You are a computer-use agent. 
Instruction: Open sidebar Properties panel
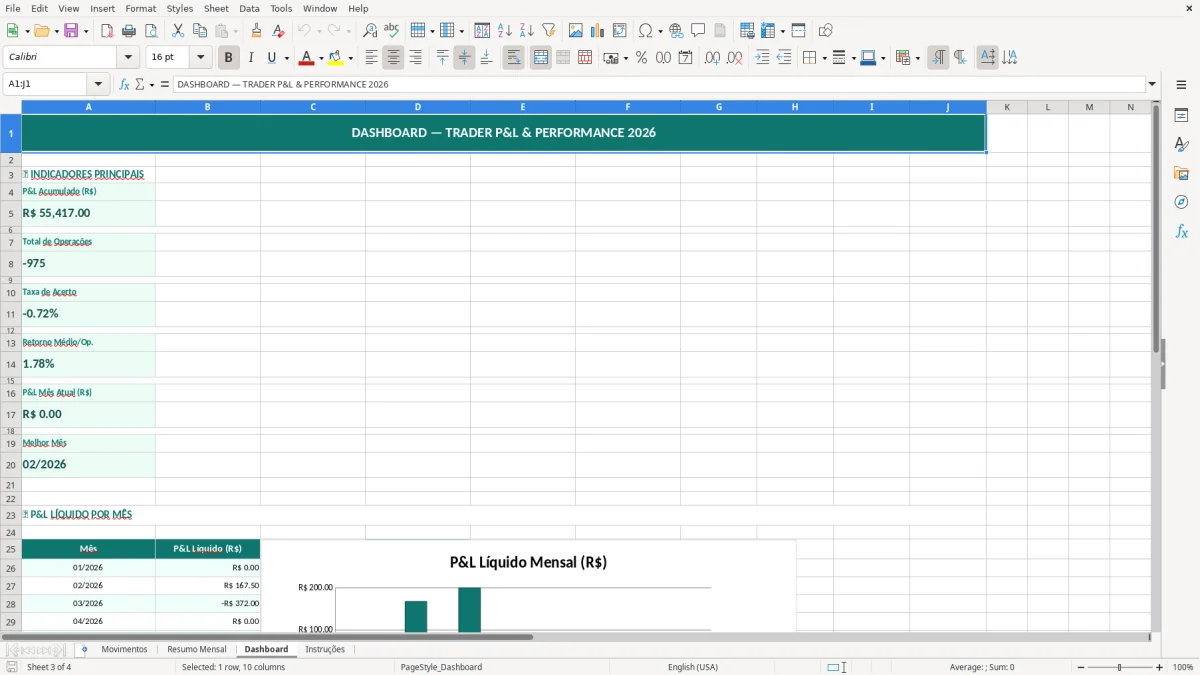[x=1181, y=115]
